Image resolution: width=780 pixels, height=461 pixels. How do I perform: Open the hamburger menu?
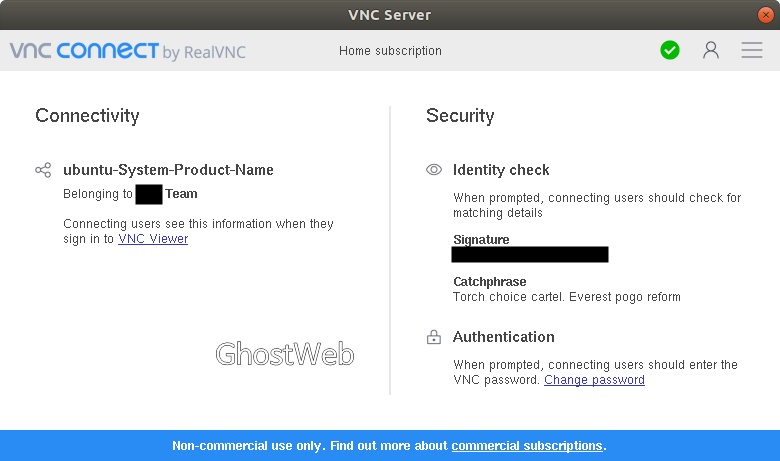pyautogui.click(x=752, y=50)
